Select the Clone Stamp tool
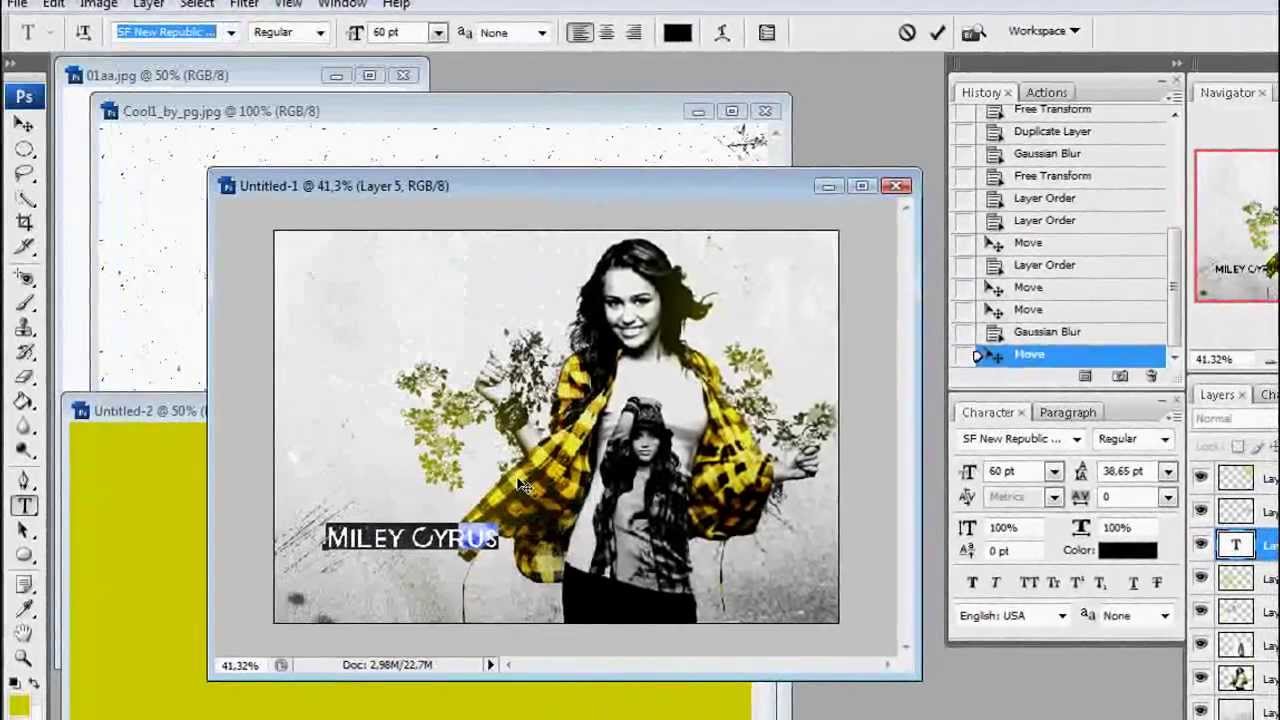This screenshot has height=720, width=1280. point(24,328)
